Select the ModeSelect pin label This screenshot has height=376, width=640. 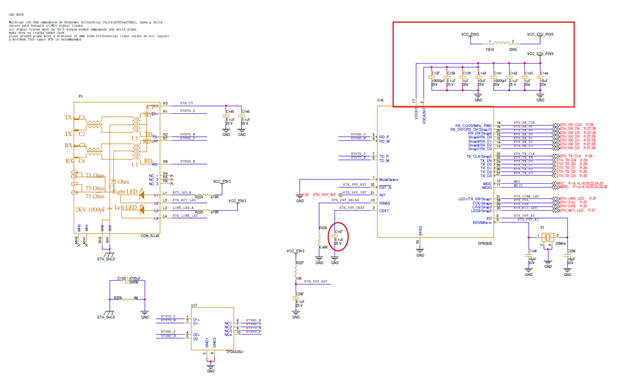pyautogui.click(x=389, y=180)
